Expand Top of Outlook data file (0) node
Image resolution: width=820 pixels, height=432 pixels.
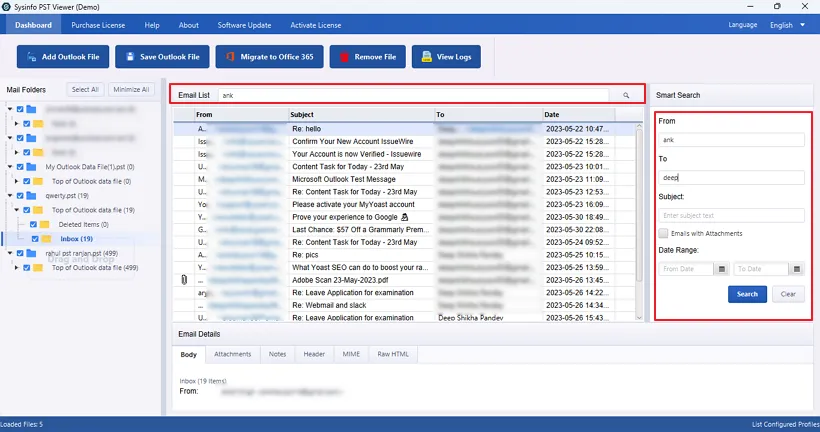coord(17,181)
